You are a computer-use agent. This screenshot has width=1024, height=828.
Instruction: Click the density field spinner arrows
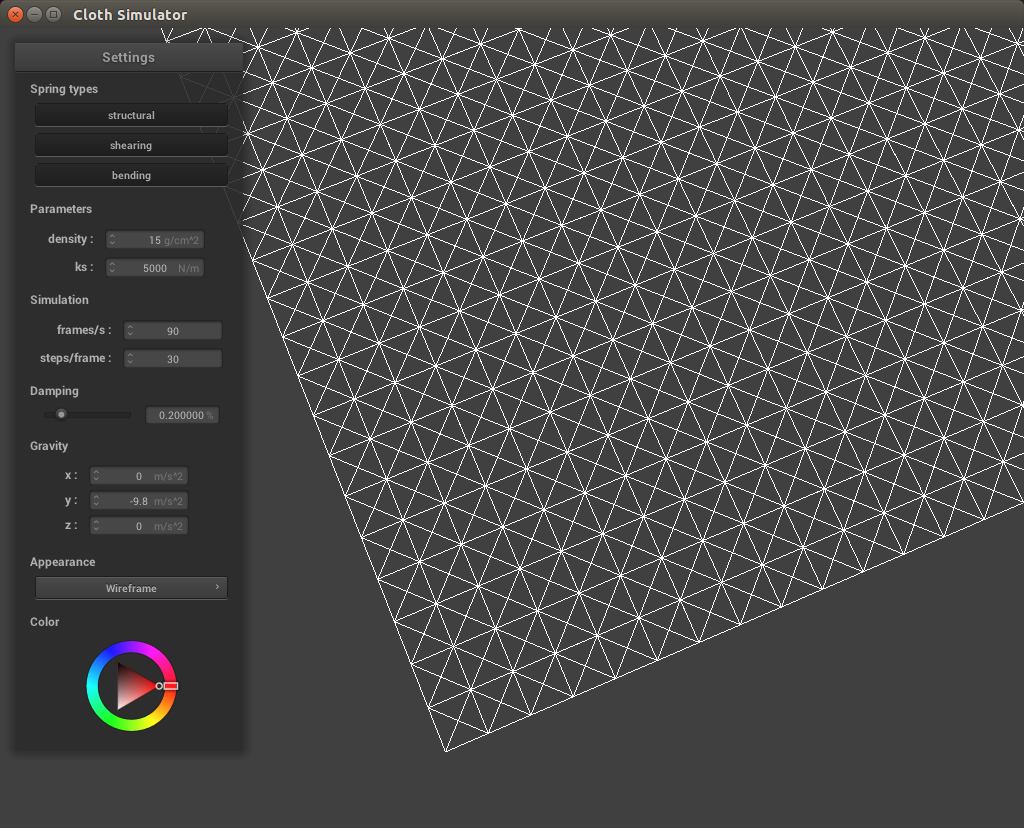coord(113,240)
